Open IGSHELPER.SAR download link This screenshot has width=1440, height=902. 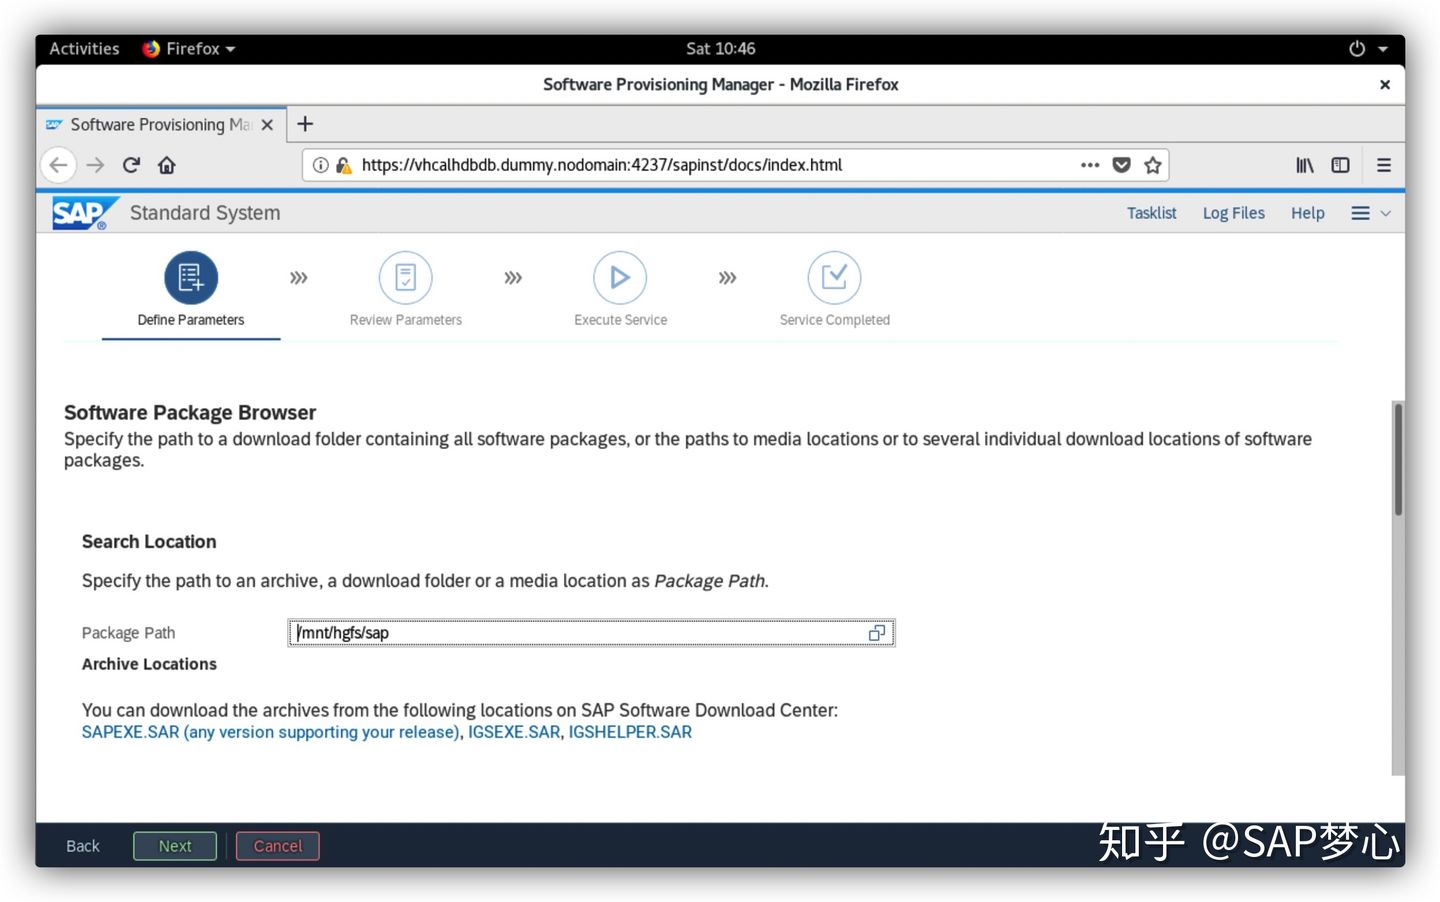(630, 732)
